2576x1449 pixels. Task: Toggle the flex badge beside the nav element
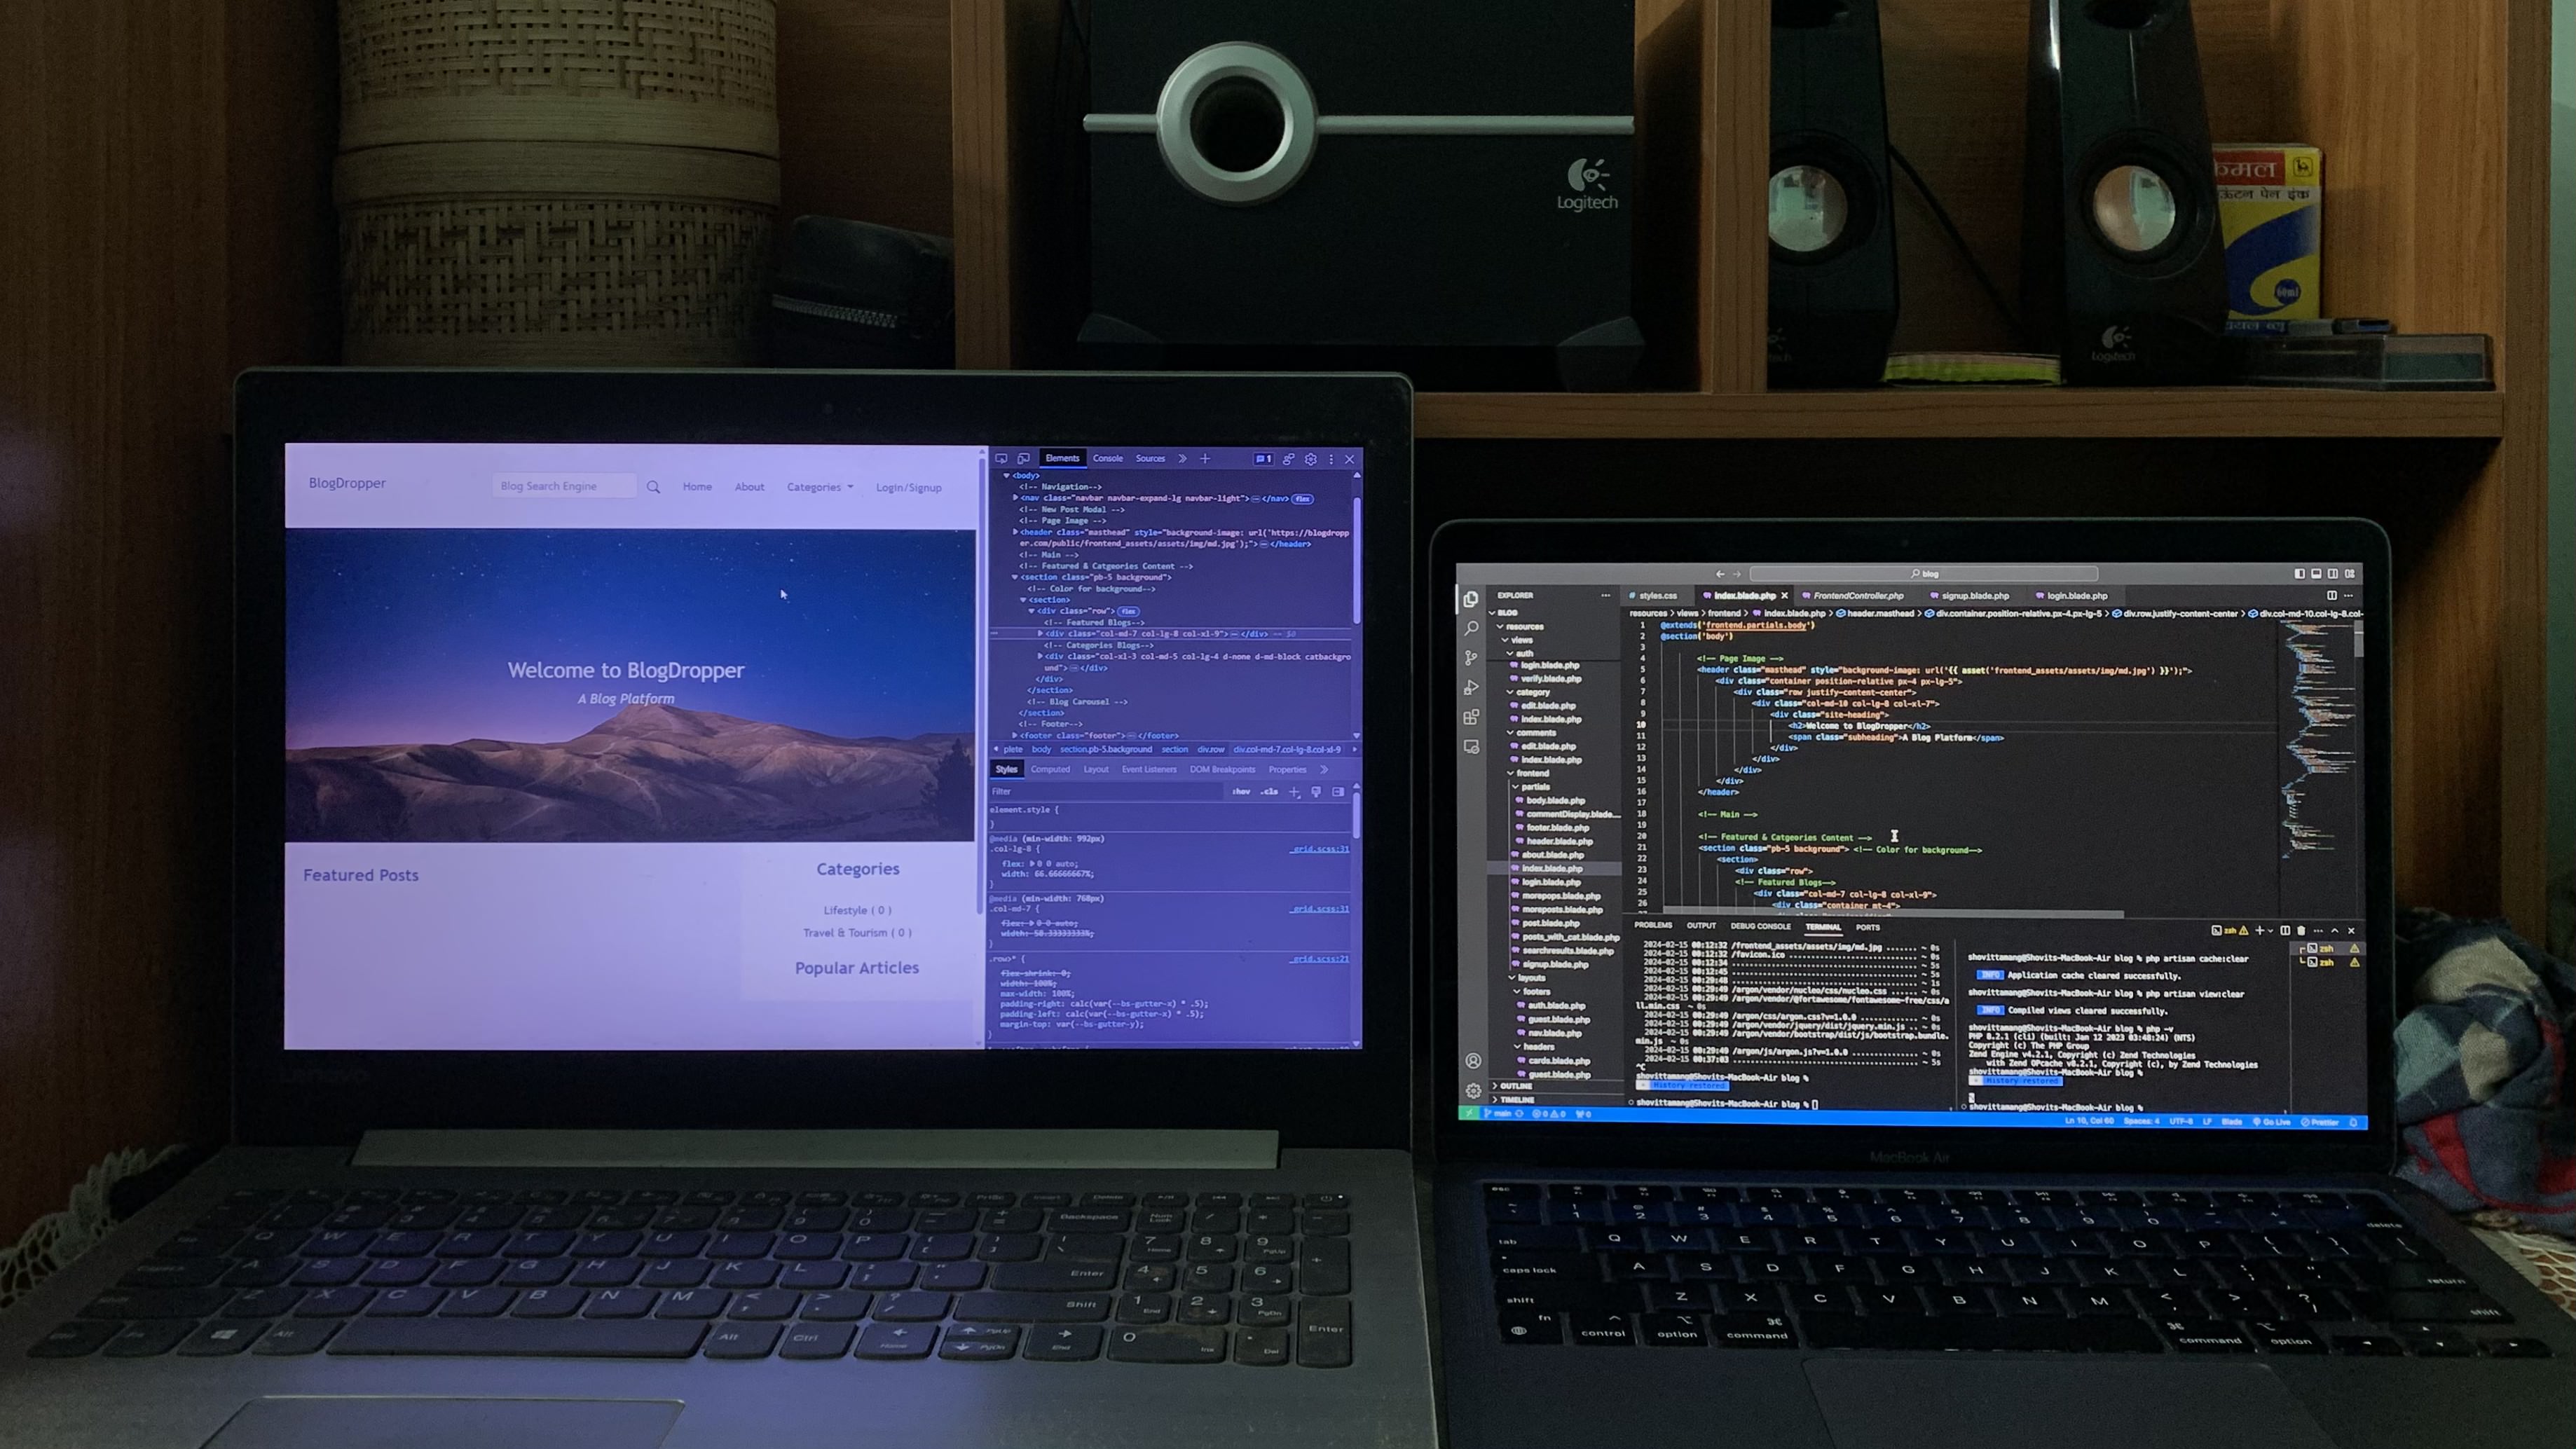click(1302, 499)
